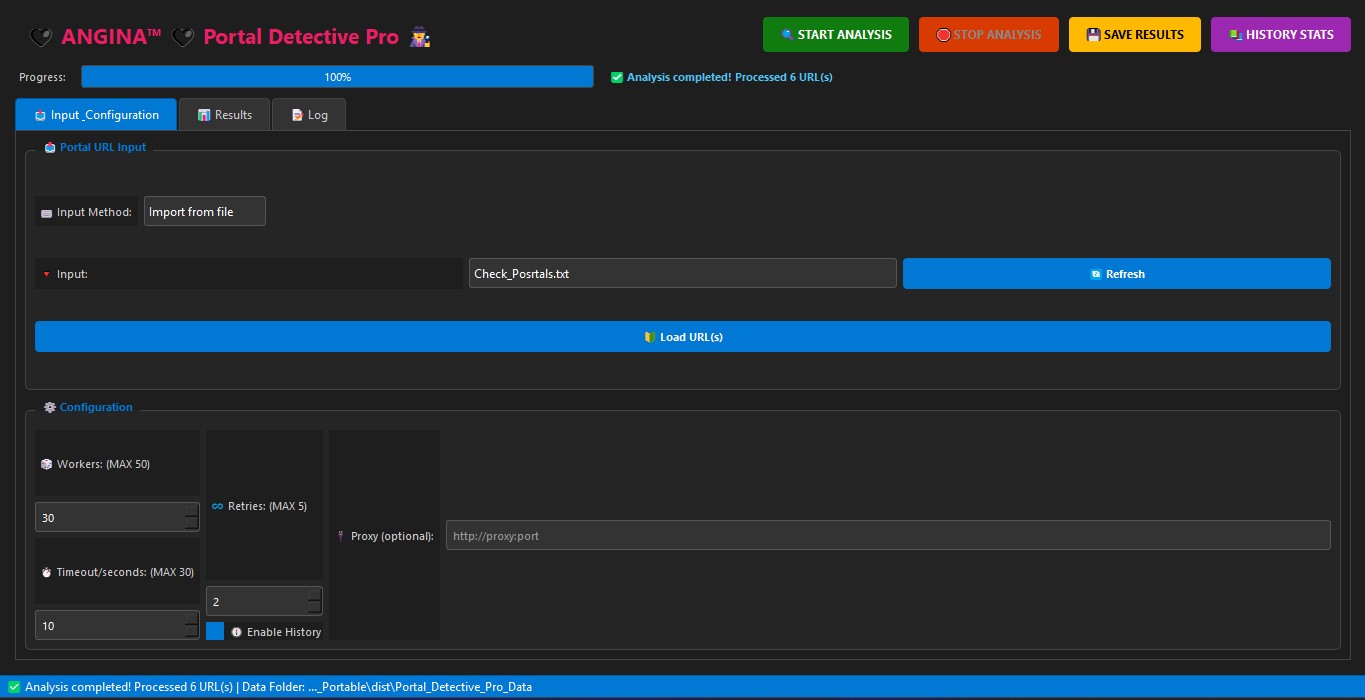Click the green checkmark in status bar
1365x700 pixels.
(14, 687)
